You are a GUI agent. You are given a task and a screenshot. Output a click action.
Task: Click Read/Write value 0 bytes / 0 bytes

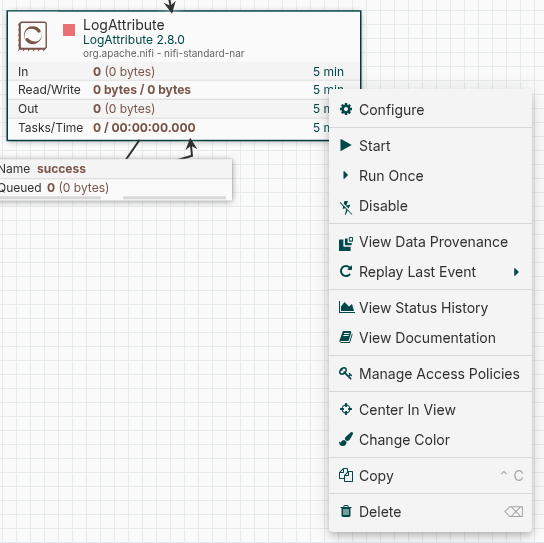142,90
